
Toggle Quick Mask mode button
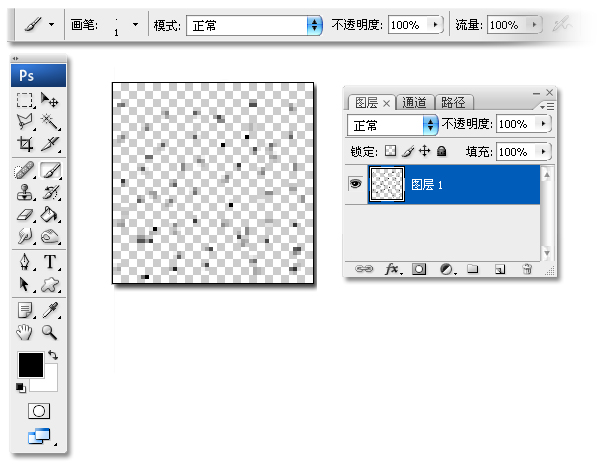[39, 411]
